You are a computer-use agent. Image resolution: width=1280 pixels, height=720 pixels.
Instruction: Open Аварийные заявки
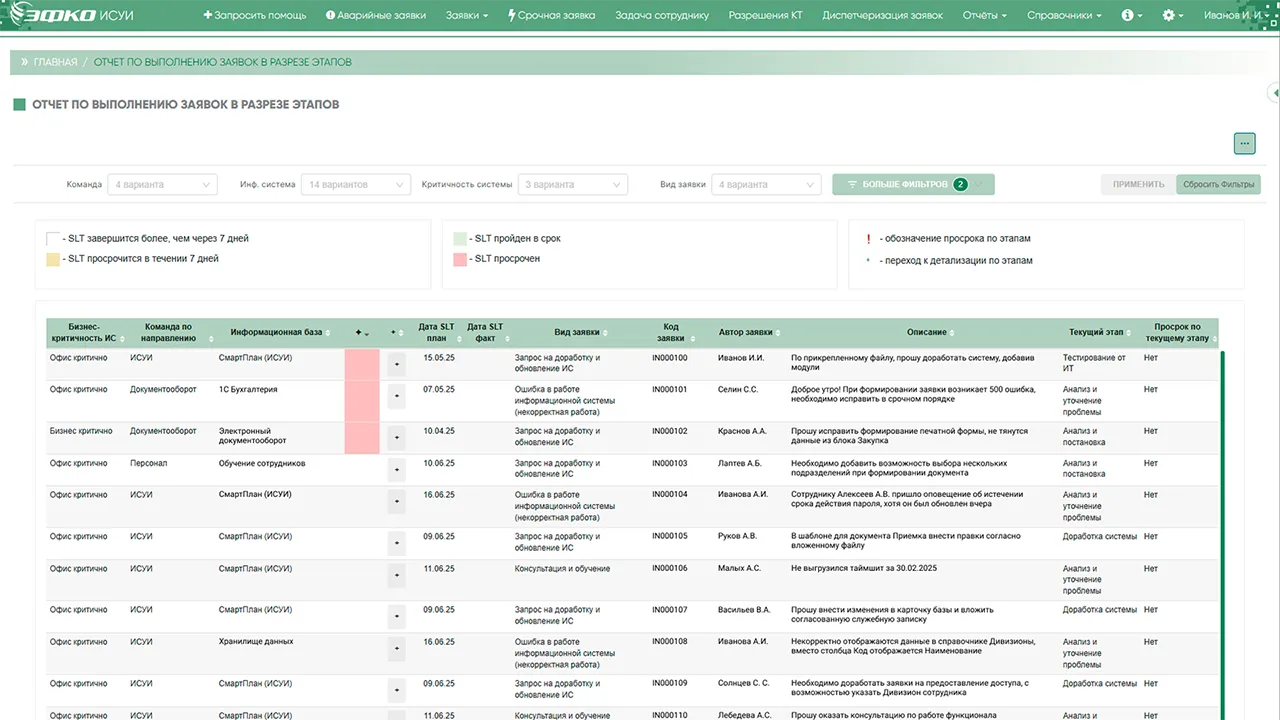click(x=376, y=15)
